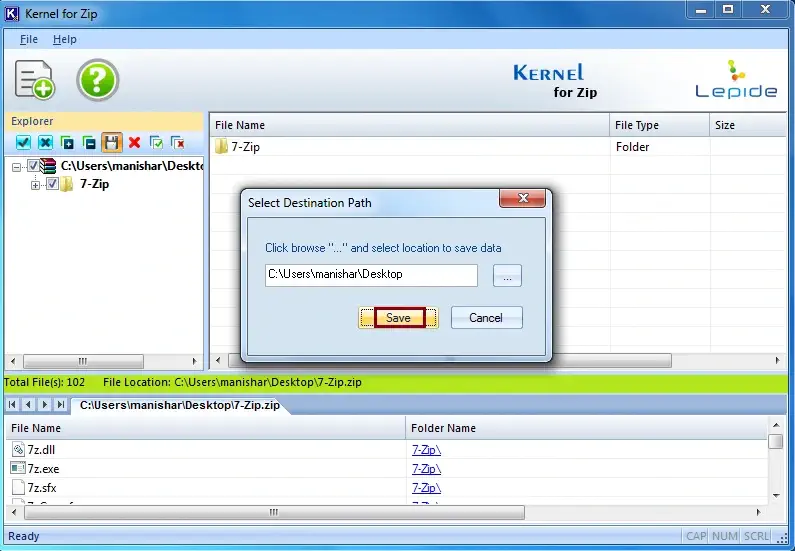Open 7-Zip\ folder link for 7z.sfx

[426, 488]
